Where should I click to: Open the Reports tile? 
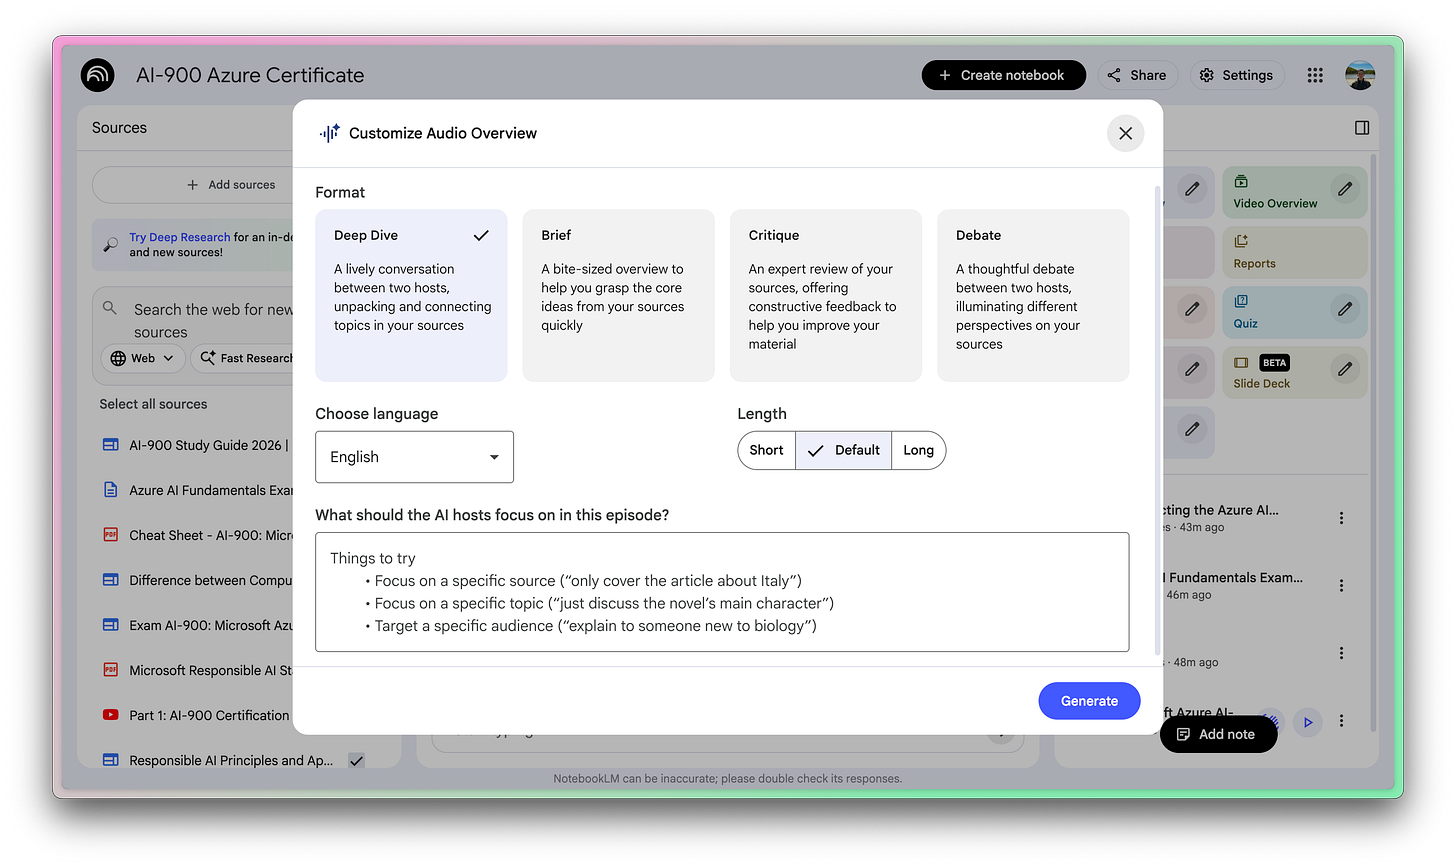(x=1294, y=252)
